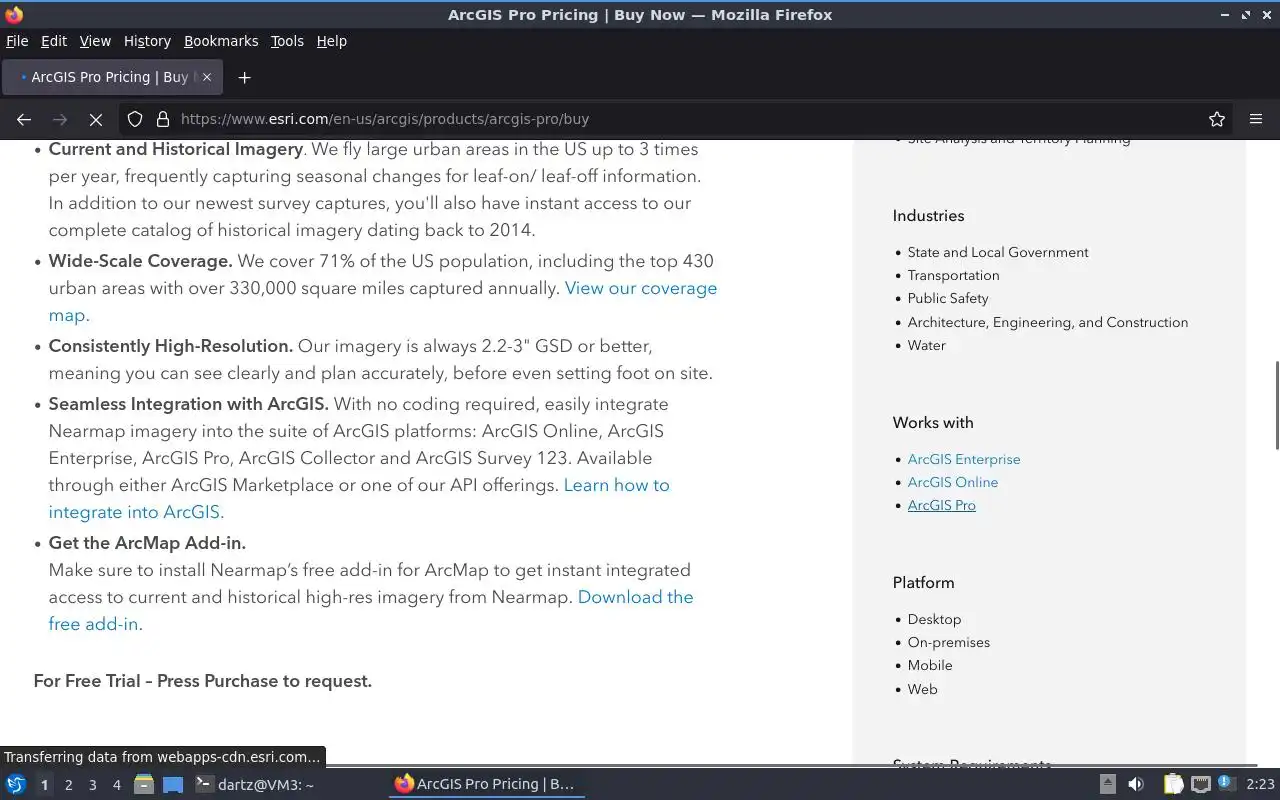Open the View menu
The image size is (1280, 800).
(95, 41)
